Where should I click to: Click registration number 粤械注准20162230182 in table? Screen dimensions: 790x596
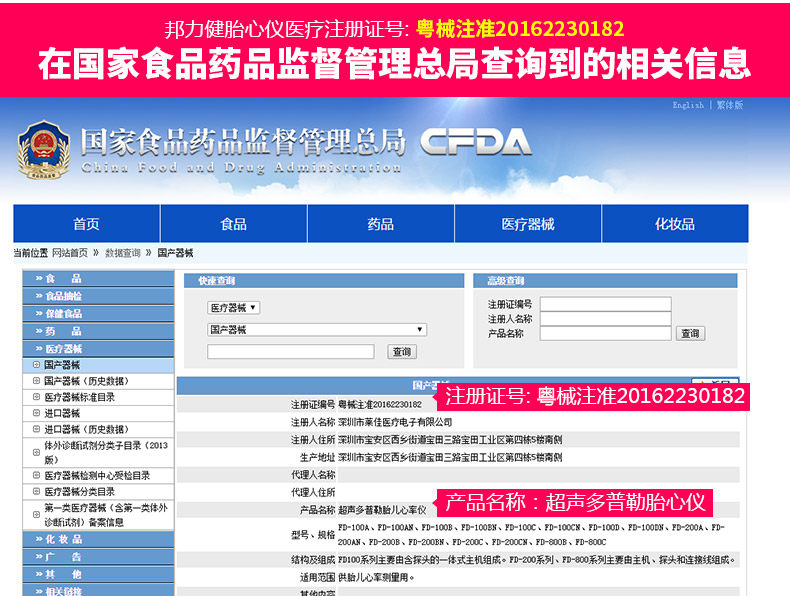click(x=380, y=405)
